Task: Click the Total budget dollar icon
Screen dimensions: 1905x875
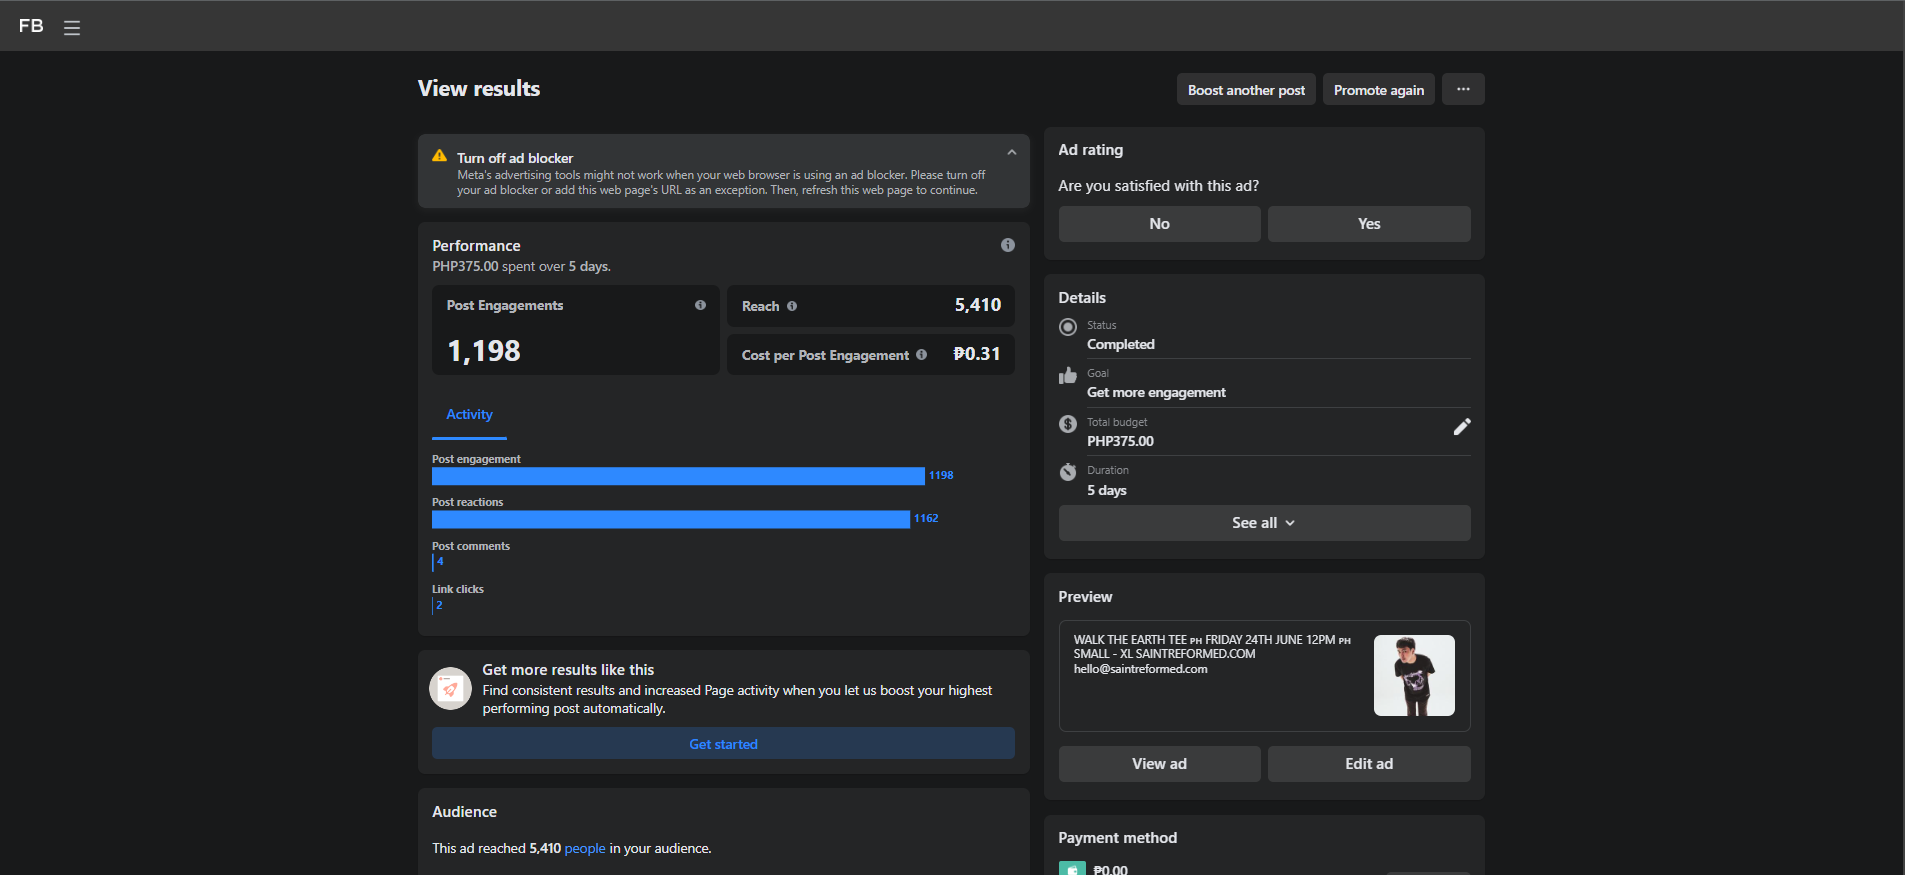Action: tap(1068, 424)
